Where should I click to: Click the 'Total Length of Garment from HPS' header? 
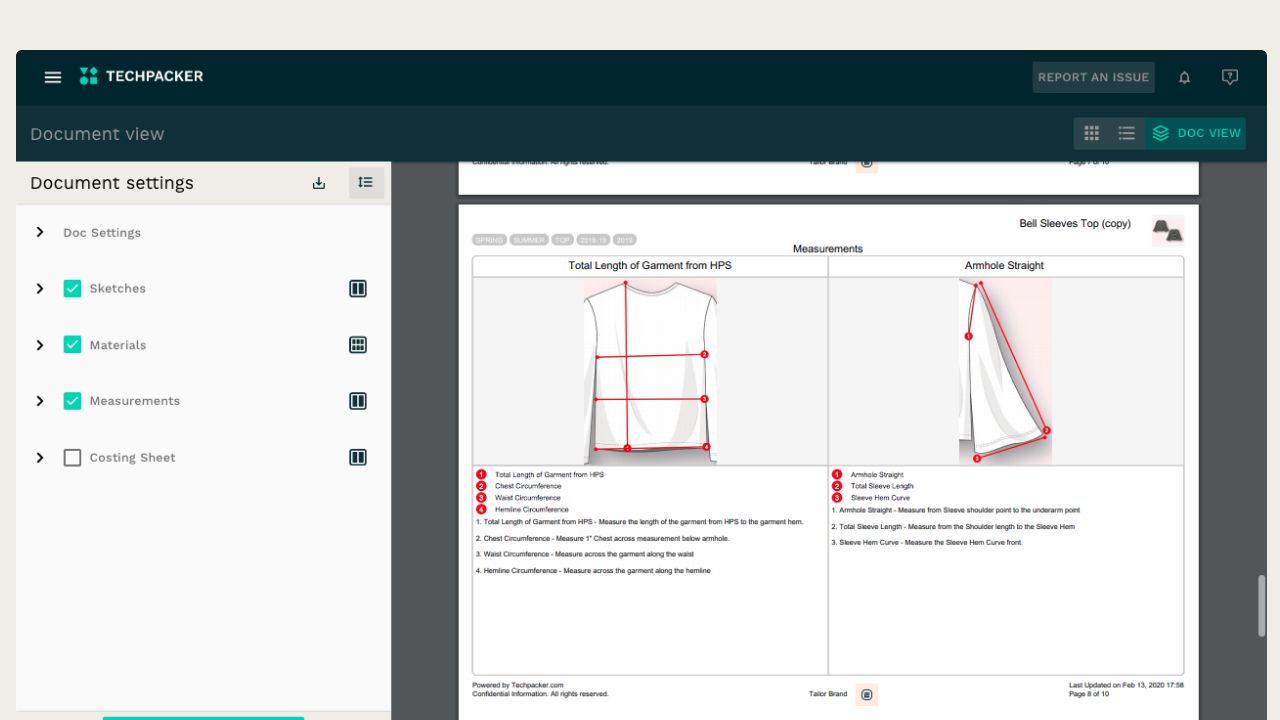tap(650, 266)
